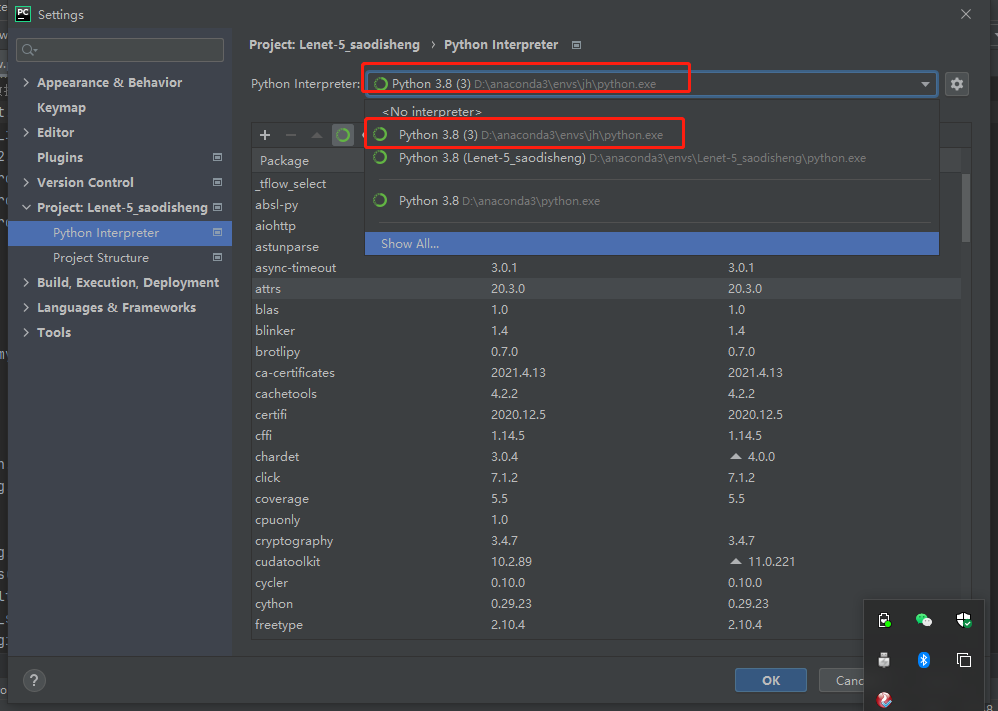Image resolution: width=998 pixels, height=711 pixels.
Task: Open the Keymap settings page
Action: (61, 108)
